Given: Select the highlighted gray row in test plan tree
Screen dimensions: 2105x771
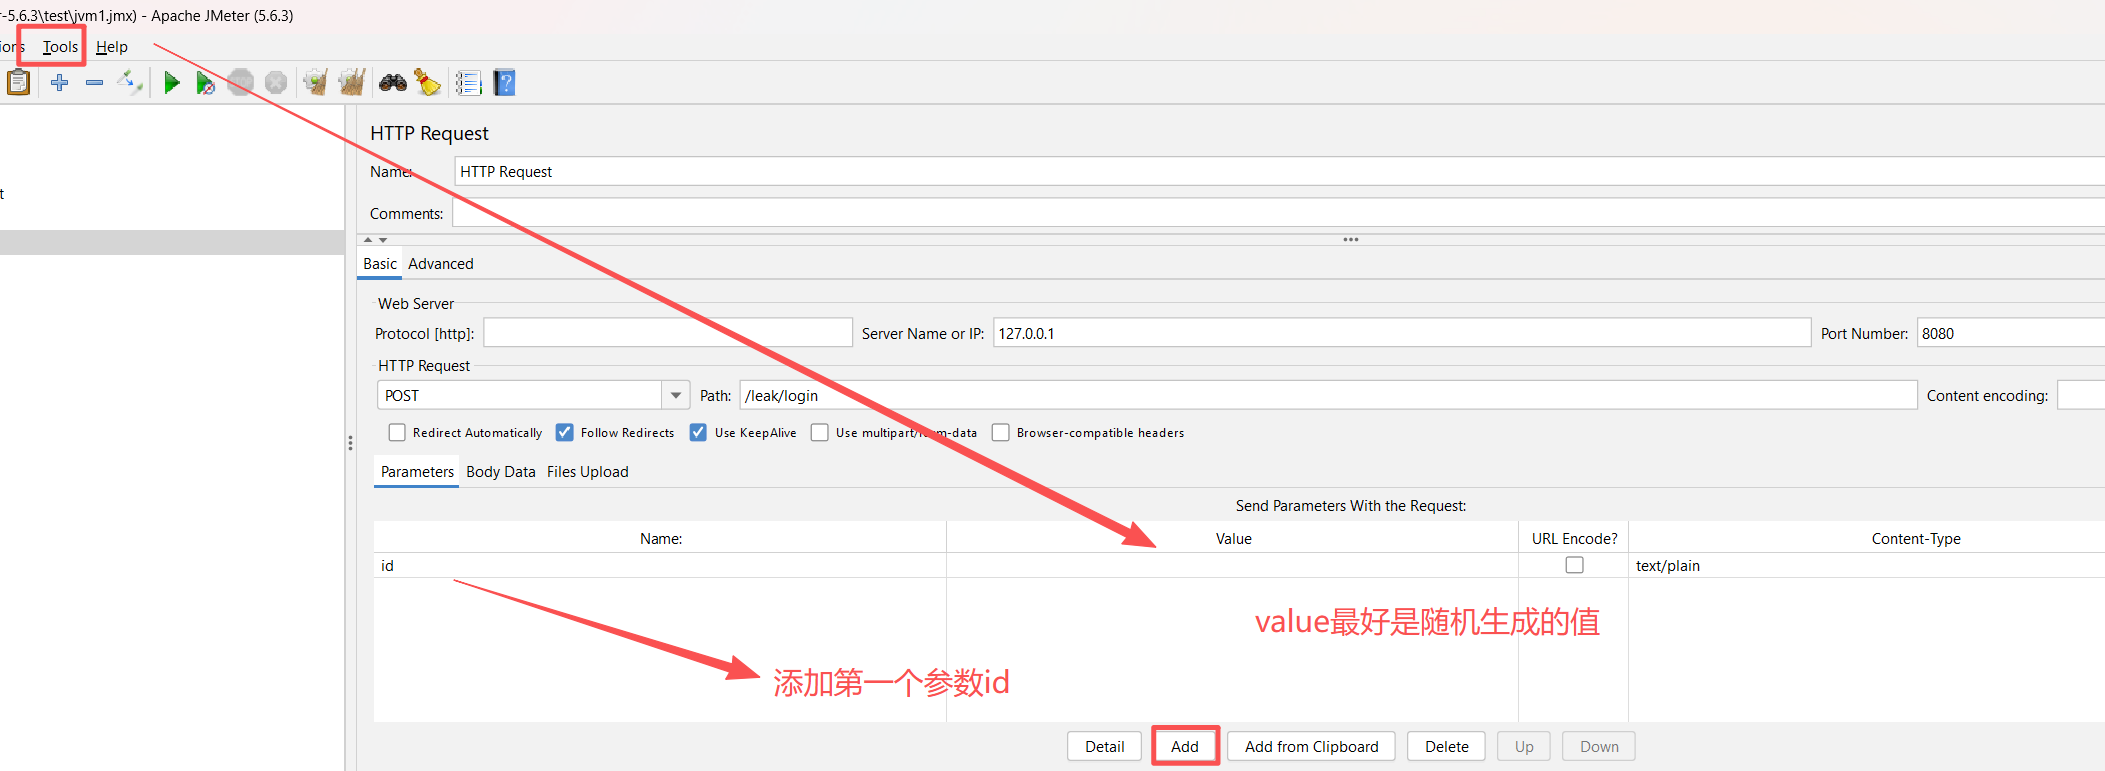Looking at the screenshot, I should coord(172,243).
